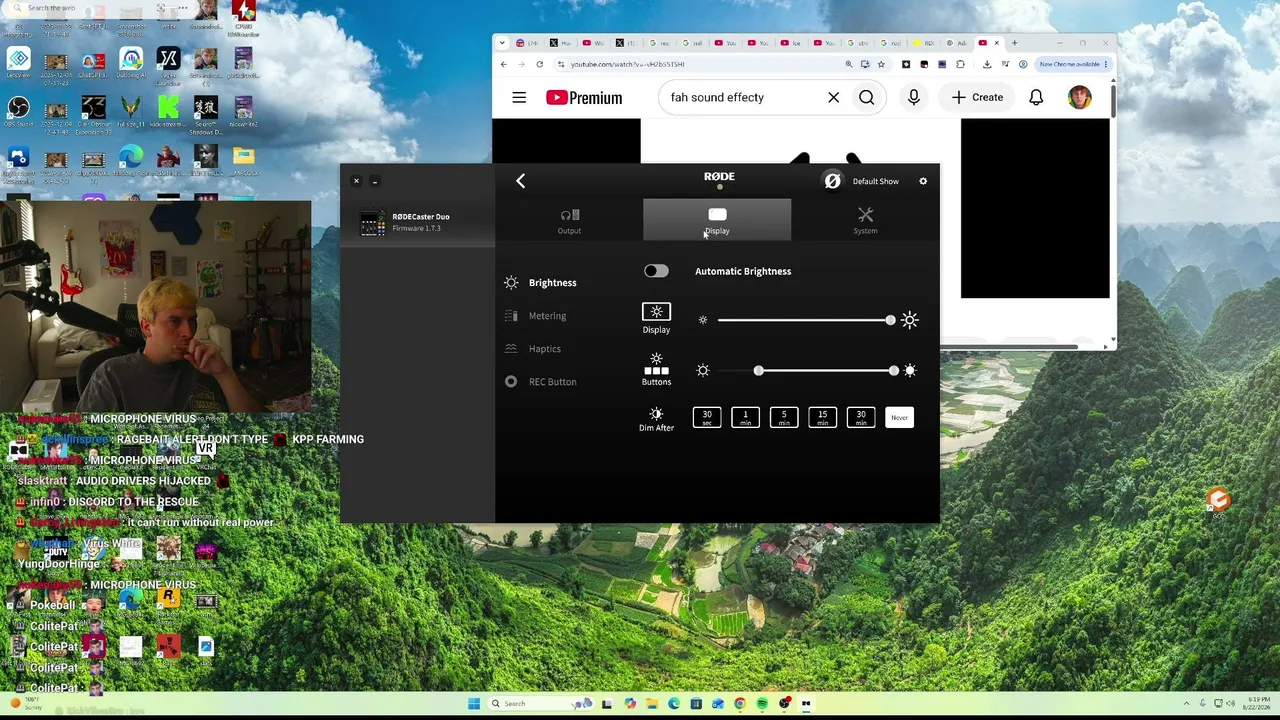This screenshot has width=1280, height=720.
Task: Open the Metering section
Action: pyautogui.click(x=536, y=316)
